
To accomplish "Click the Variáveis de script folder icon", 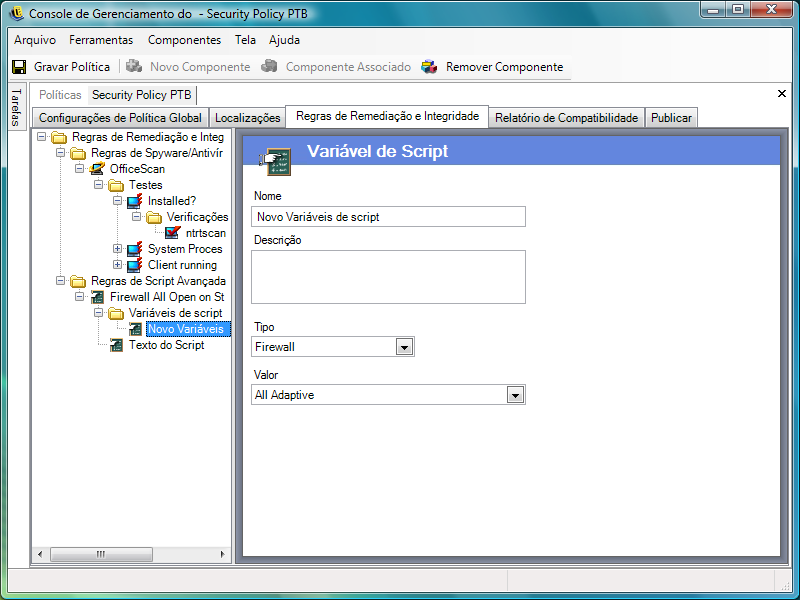I will pyautogui.click(x=116, y=313).
